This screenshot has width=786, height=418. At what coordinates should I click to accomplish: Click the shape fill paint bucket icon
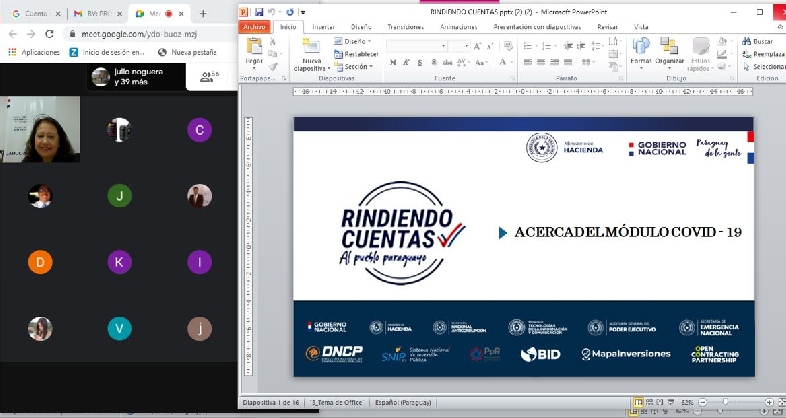[723, 42]
